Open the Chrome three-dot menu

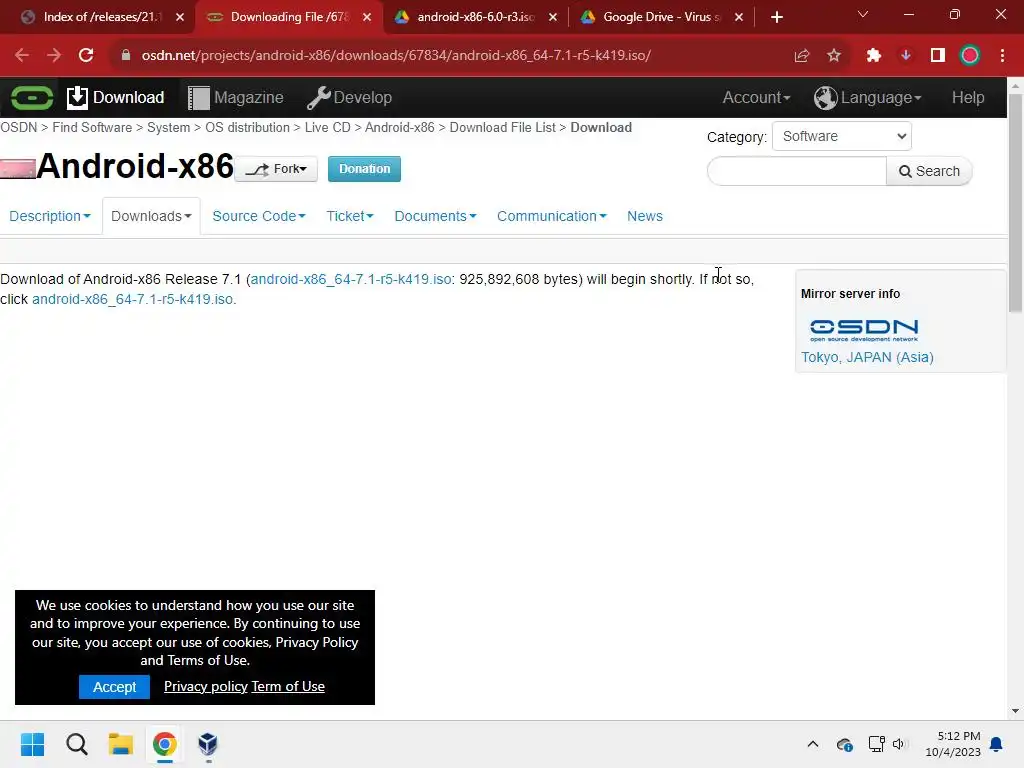[1002, 56]
